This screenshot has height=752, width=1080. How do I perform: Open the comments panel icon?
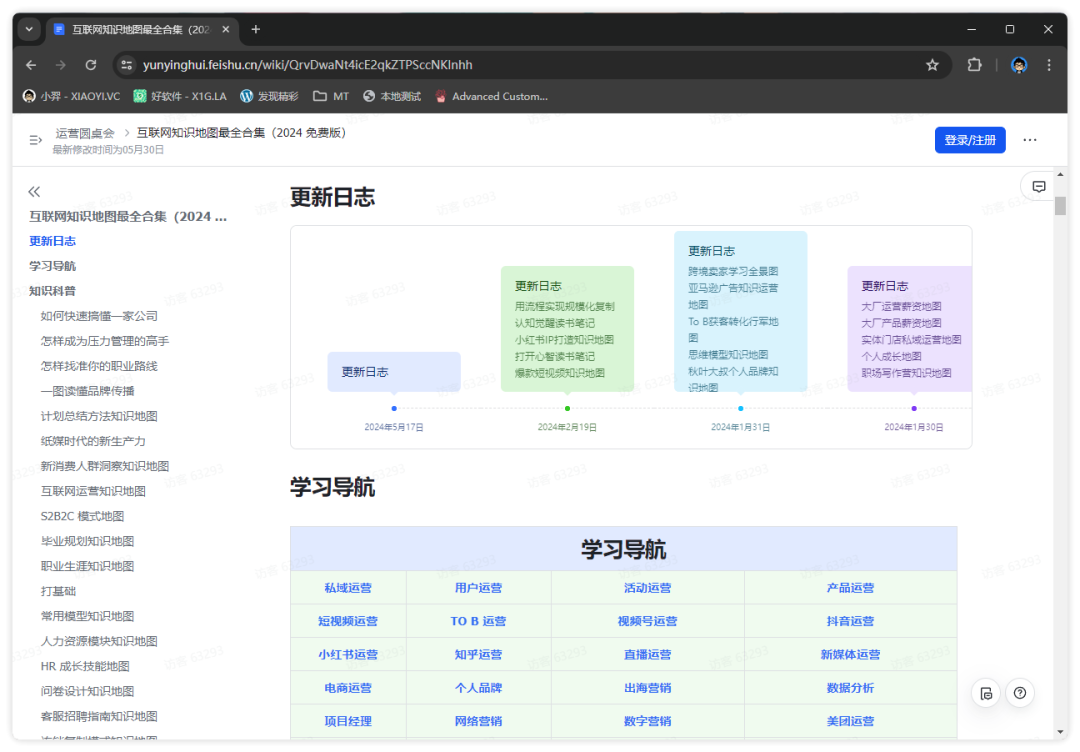1039,187
